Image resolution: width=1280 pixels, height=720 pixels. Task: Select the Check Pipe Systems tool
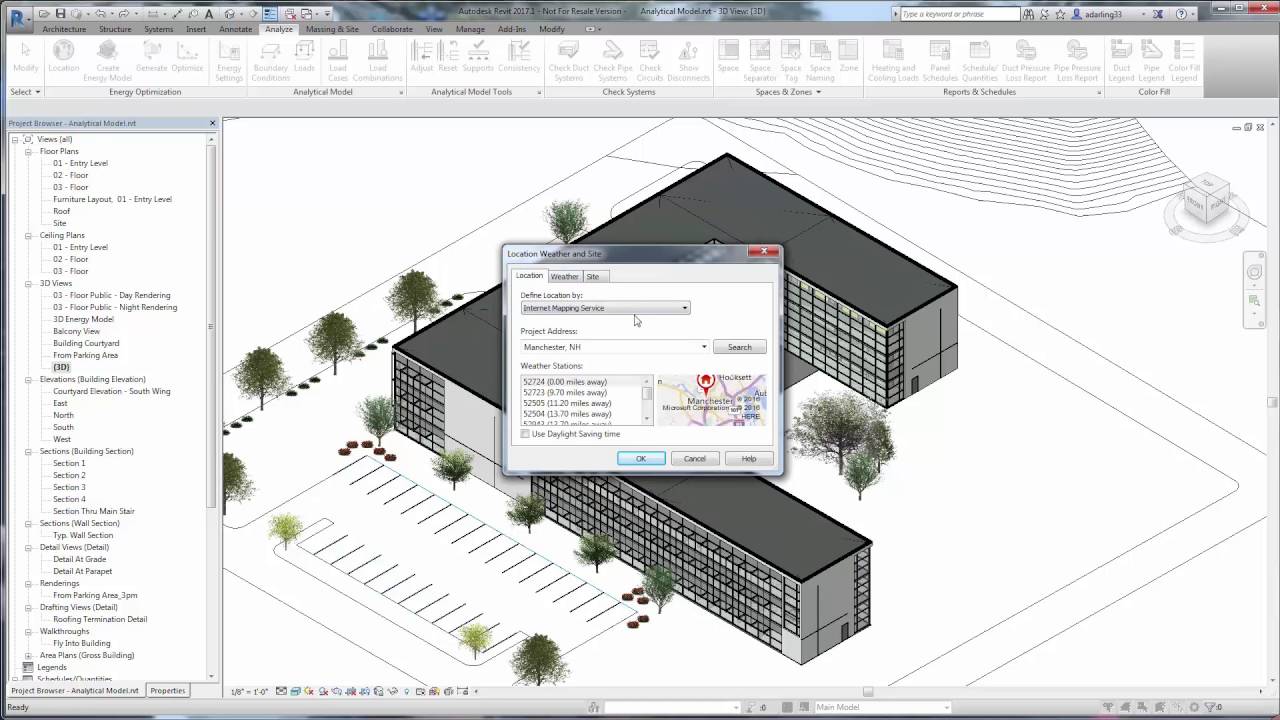612,57
